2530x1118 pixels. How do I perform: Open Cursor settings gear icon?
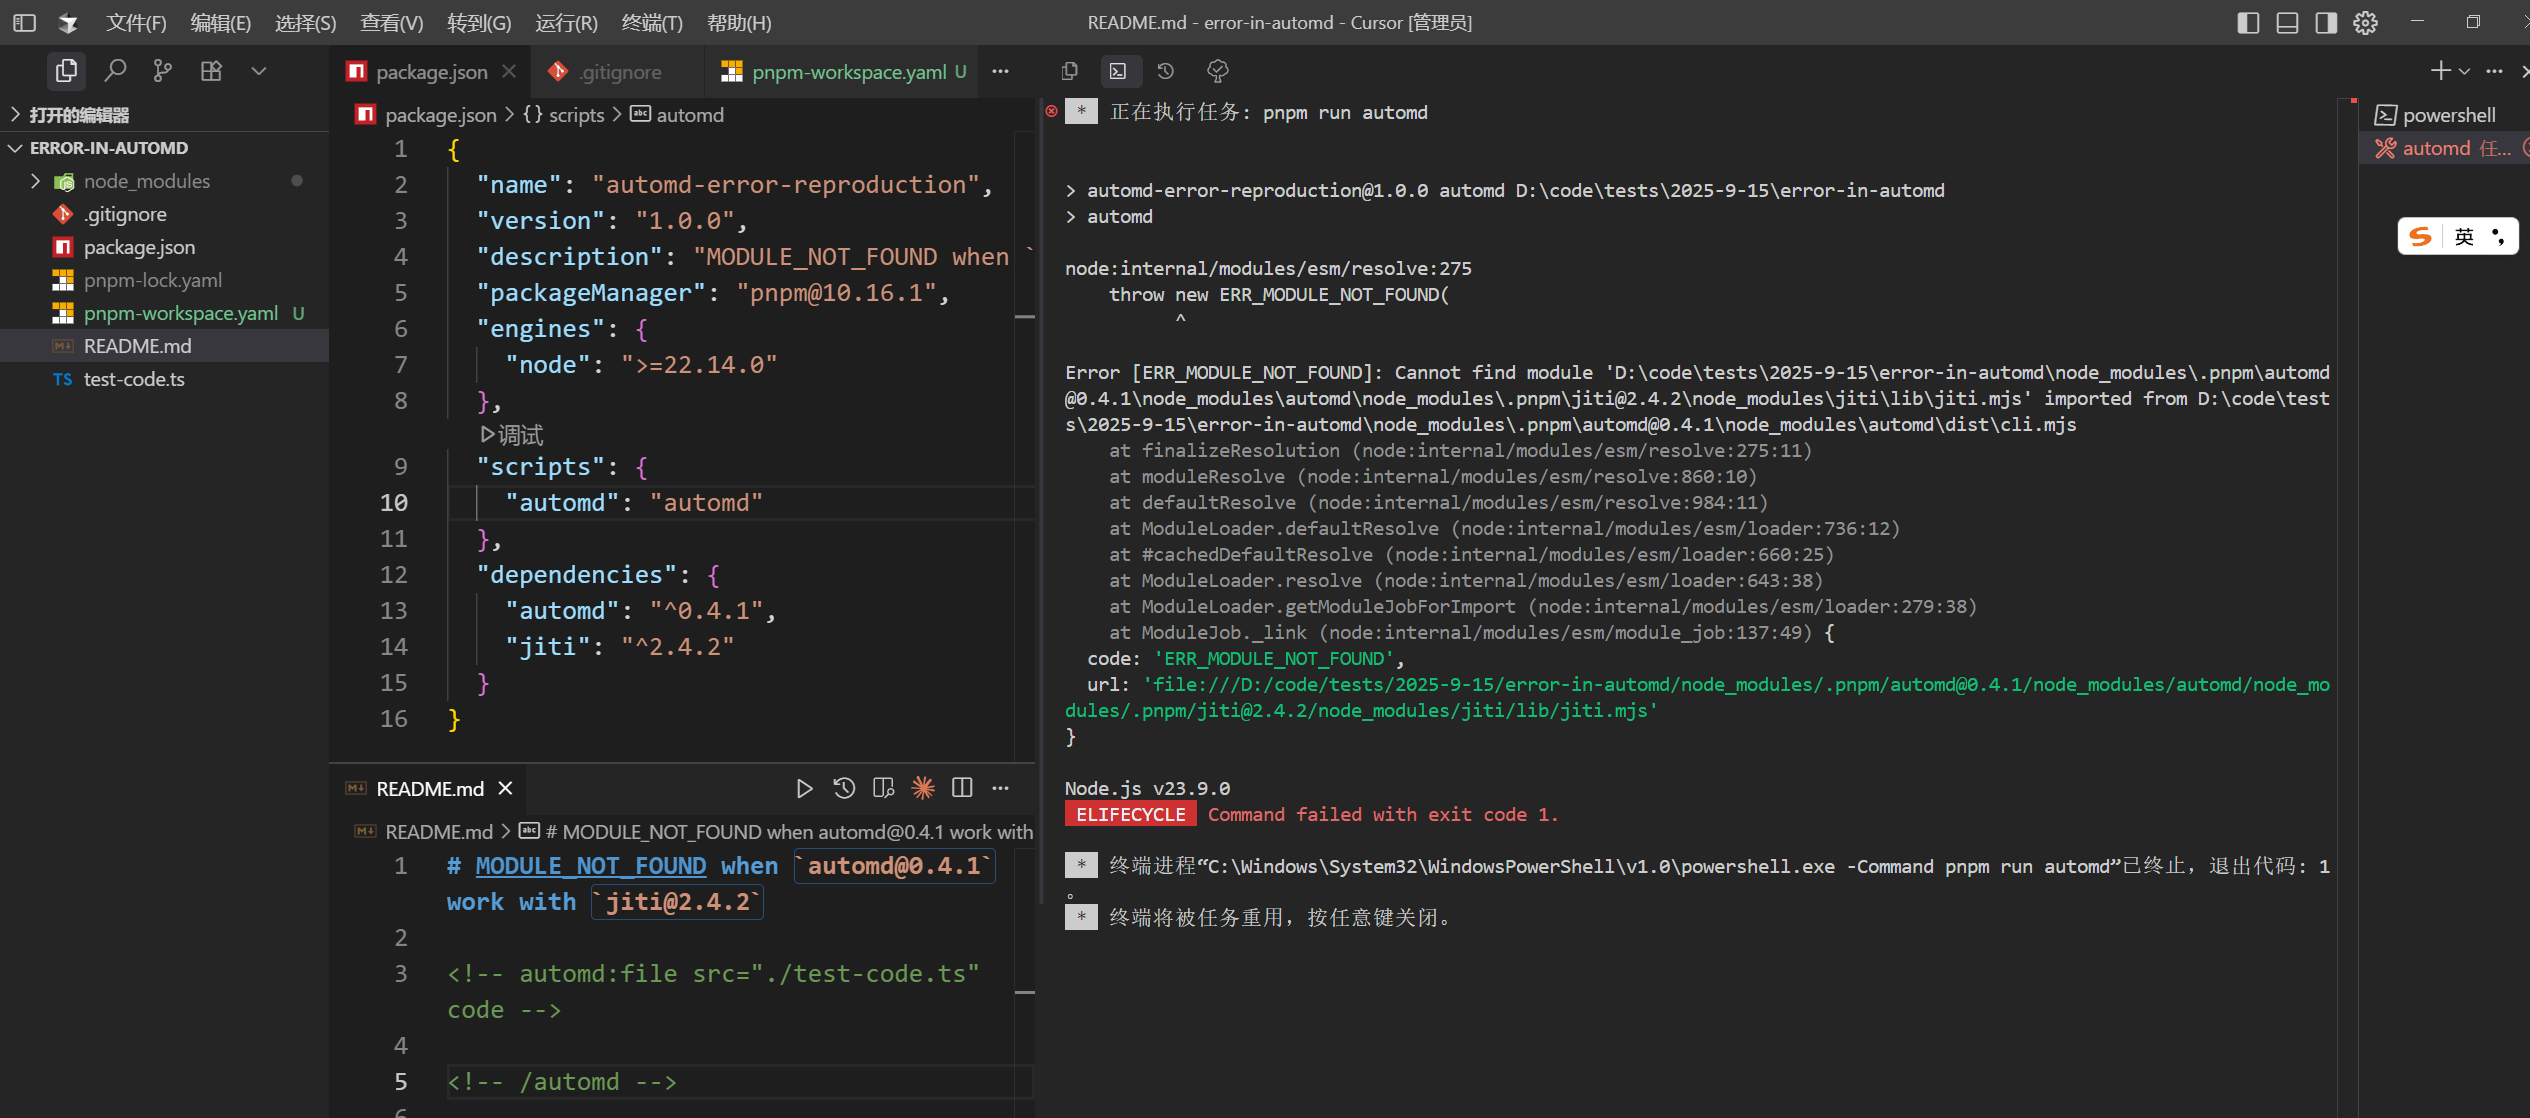click(x=2366, y=22)
